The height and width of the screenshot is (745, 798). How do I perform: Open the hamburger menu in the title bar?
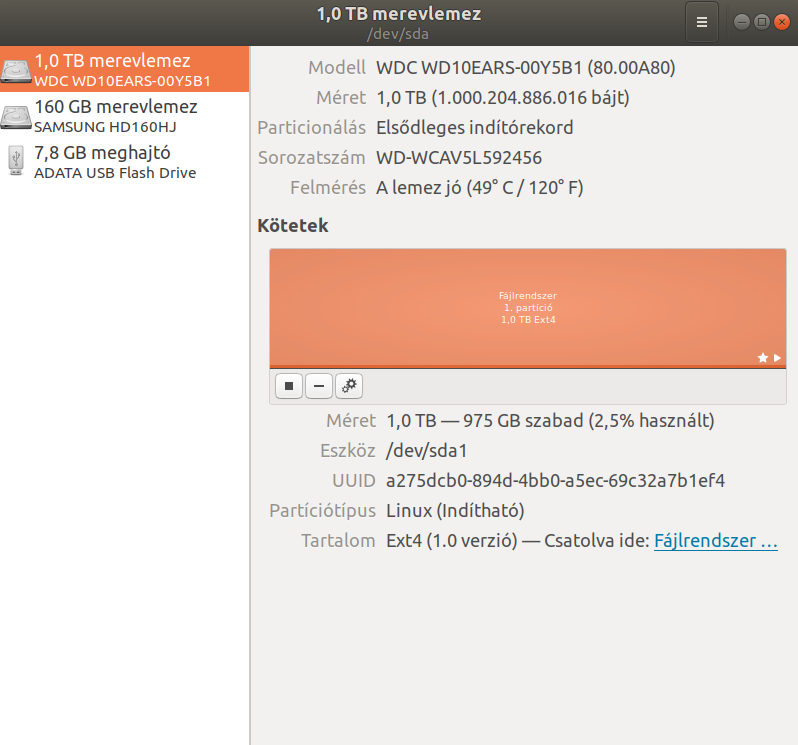coord(702,22)
